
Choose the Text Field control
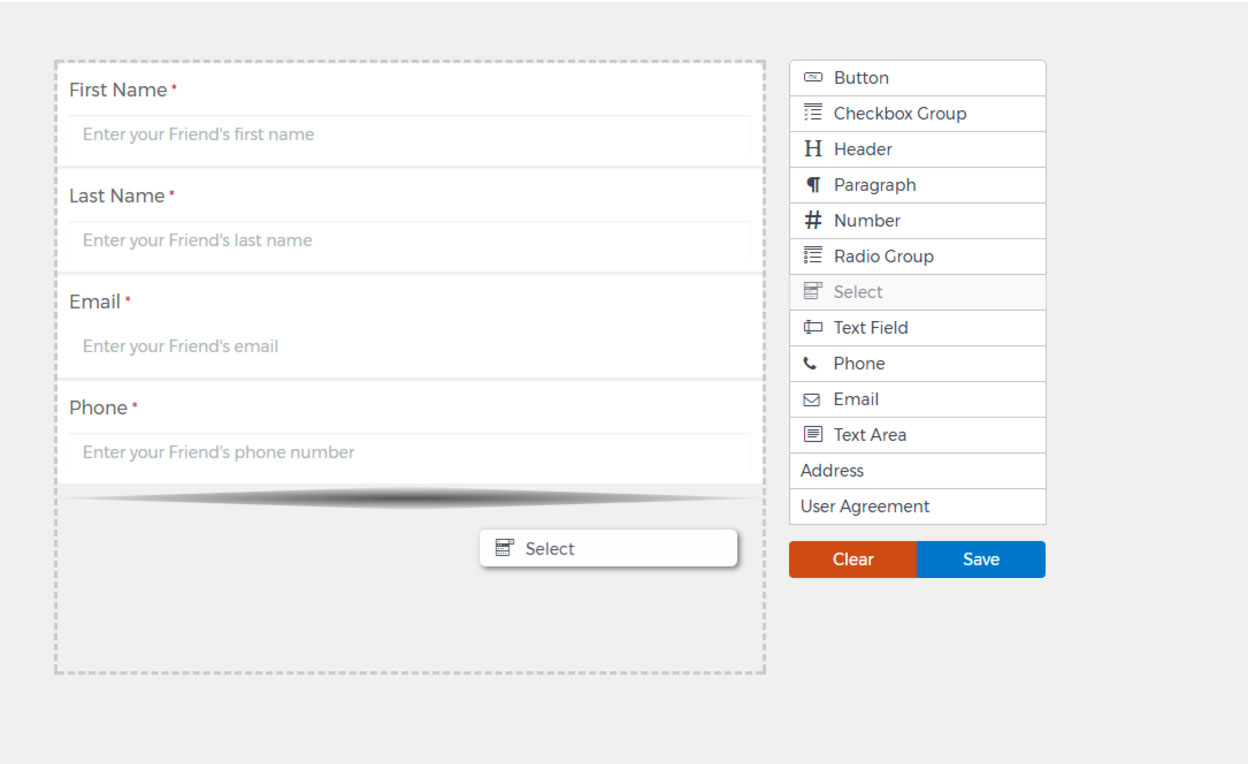point(917,328)
